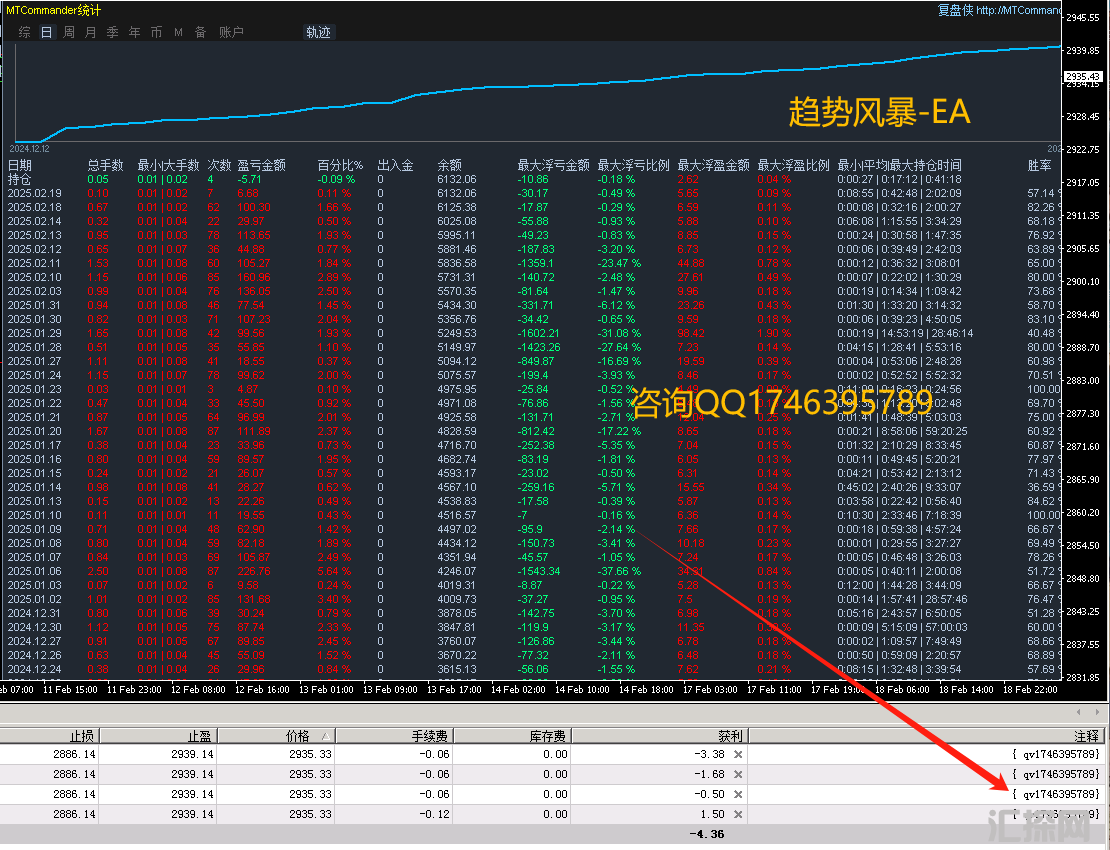This screenshot has height=850, width=1110.
Task: Click the commission value -0.12
Action: point(434,815)
